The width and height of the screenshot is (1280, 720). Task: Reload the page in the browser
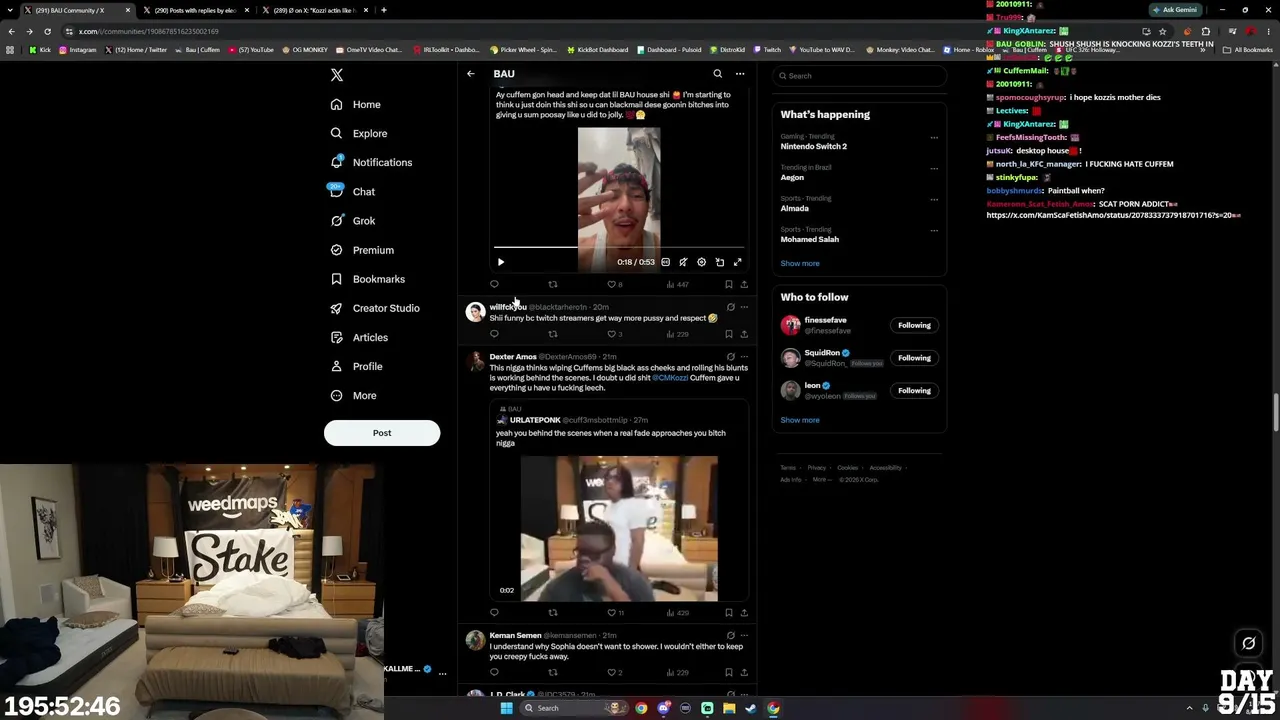[x=47, y=31]
